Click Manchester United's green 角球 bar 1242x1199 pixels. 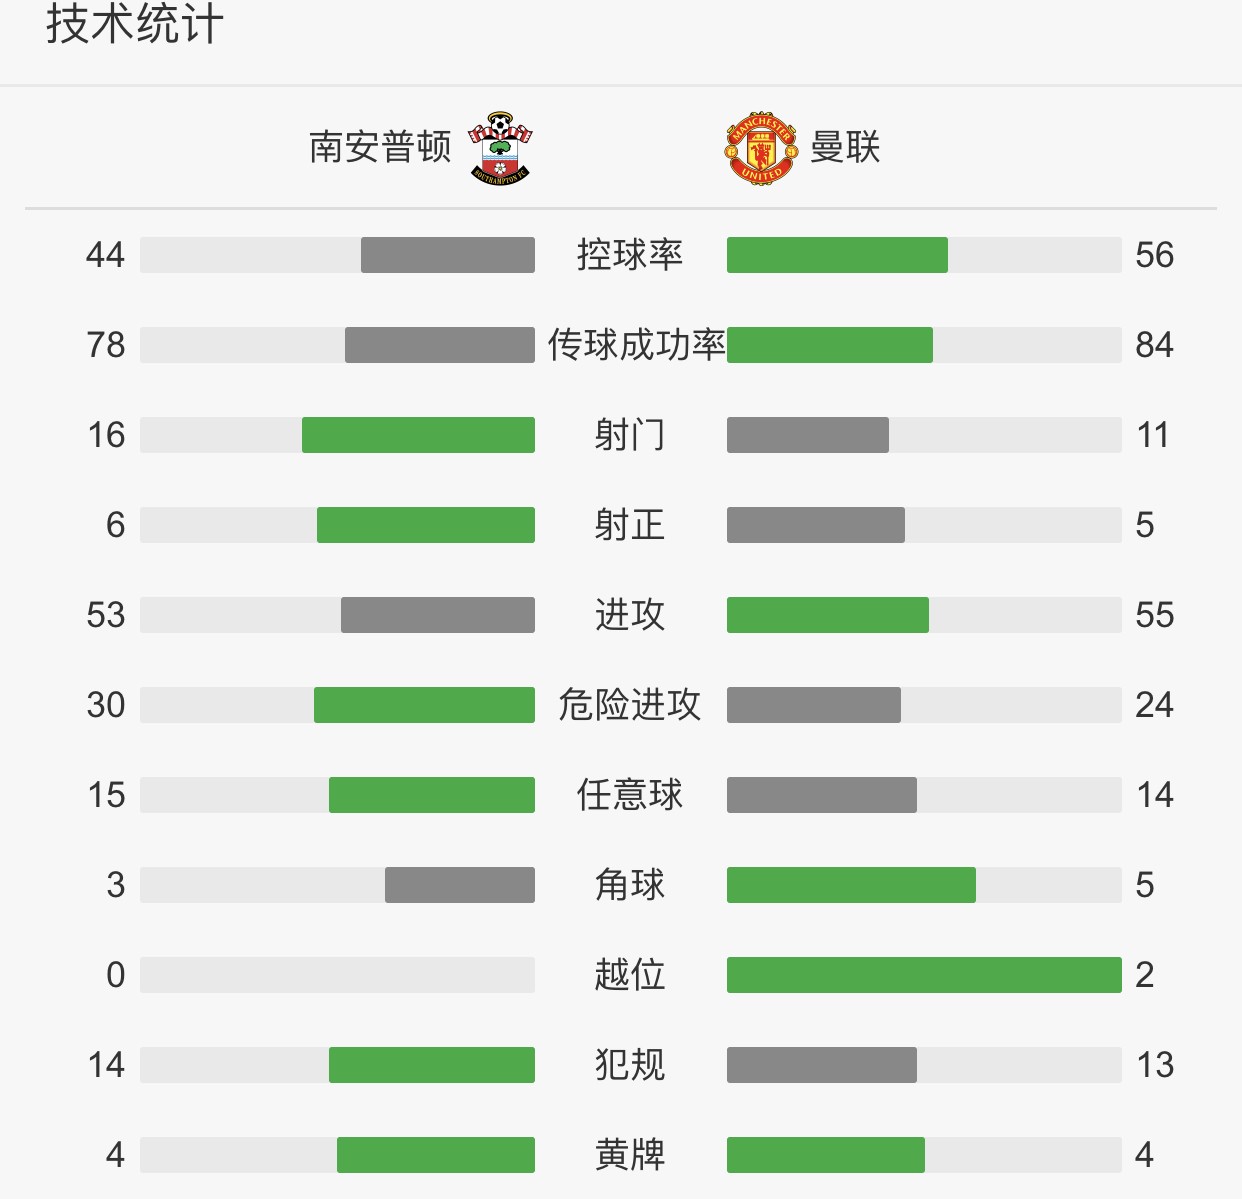851,885
